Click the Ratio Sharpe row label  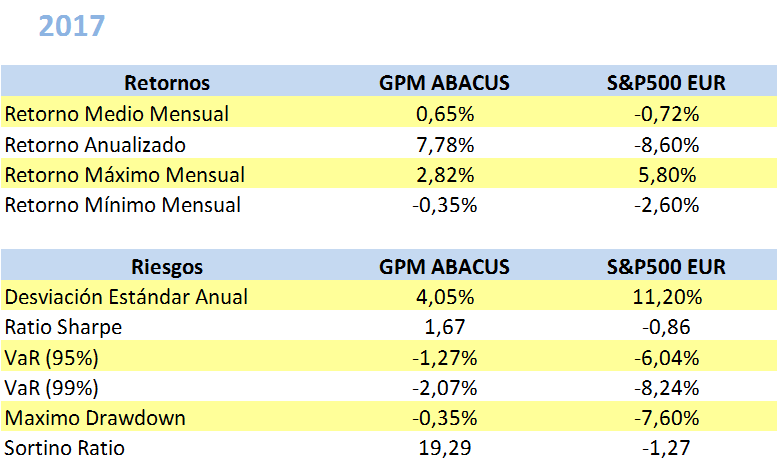63,327
